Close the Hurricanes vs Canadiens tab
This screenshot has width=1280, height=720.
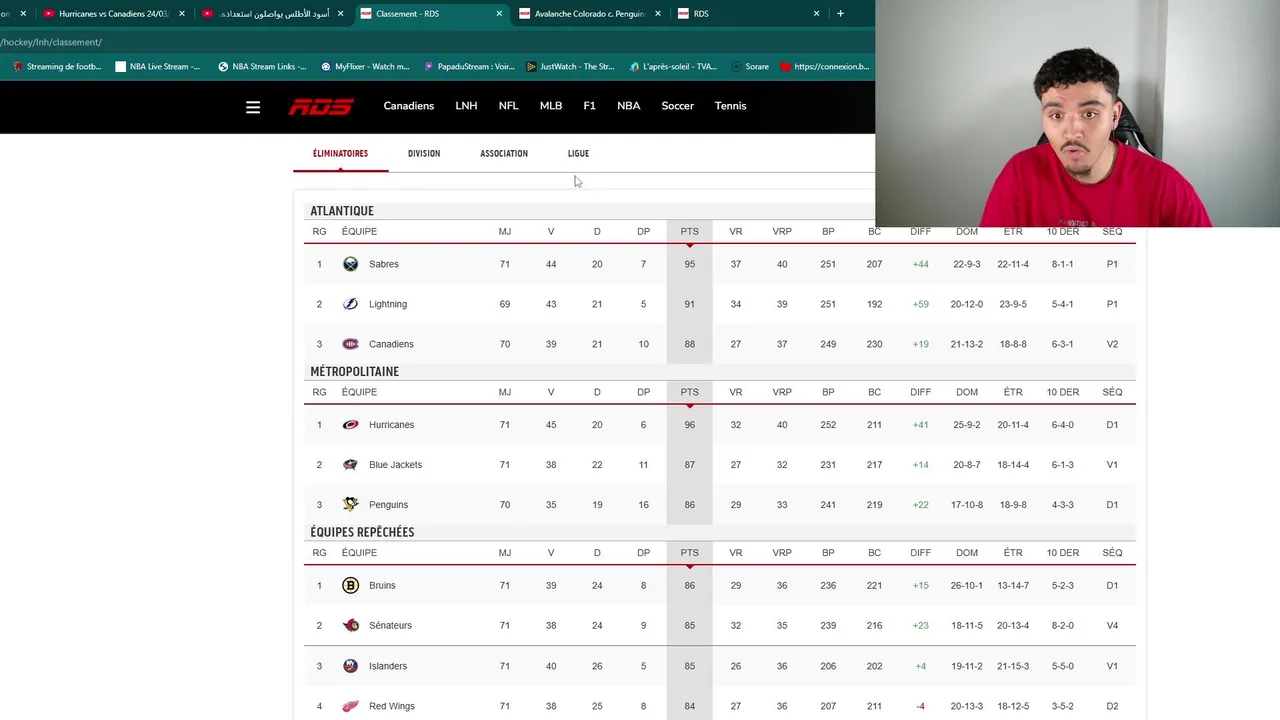pyautogui.click(x=181, y=14)
